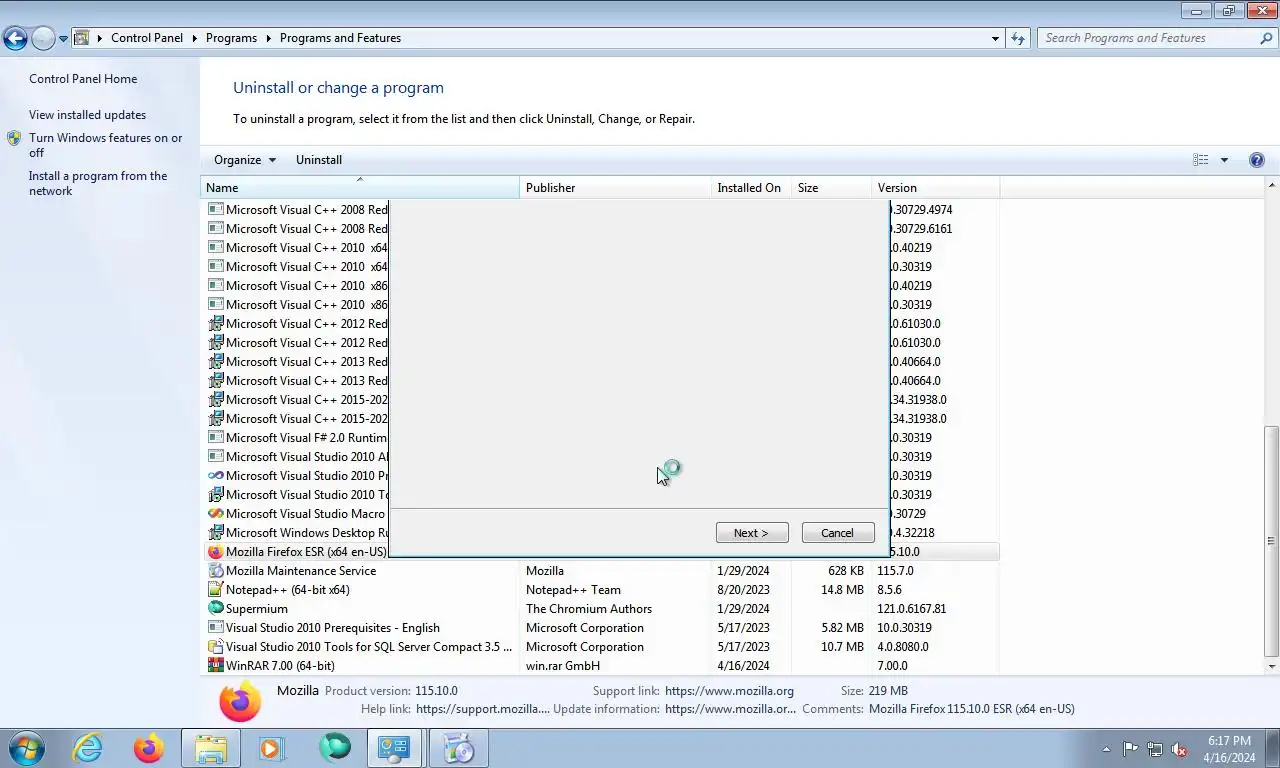1280x768 pixels.
Task: Click the large Firefox logo in details pane
Action: (240, 701)
